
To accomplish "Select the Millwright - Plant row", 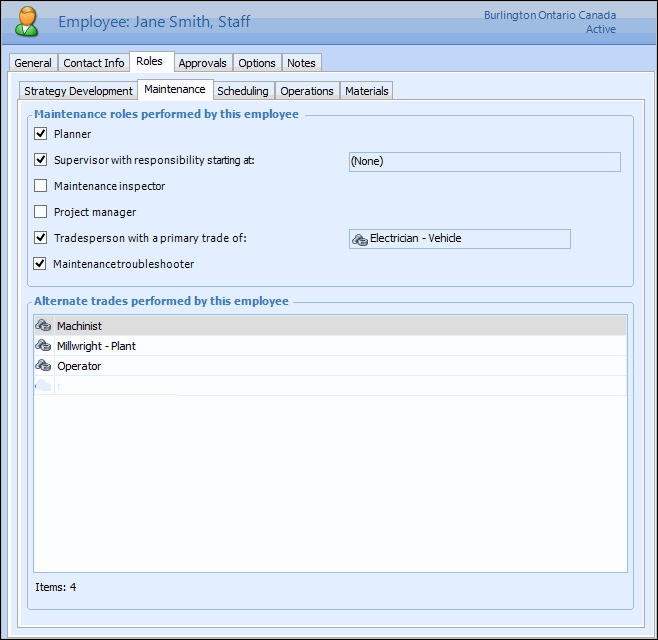I will point(330,346).
